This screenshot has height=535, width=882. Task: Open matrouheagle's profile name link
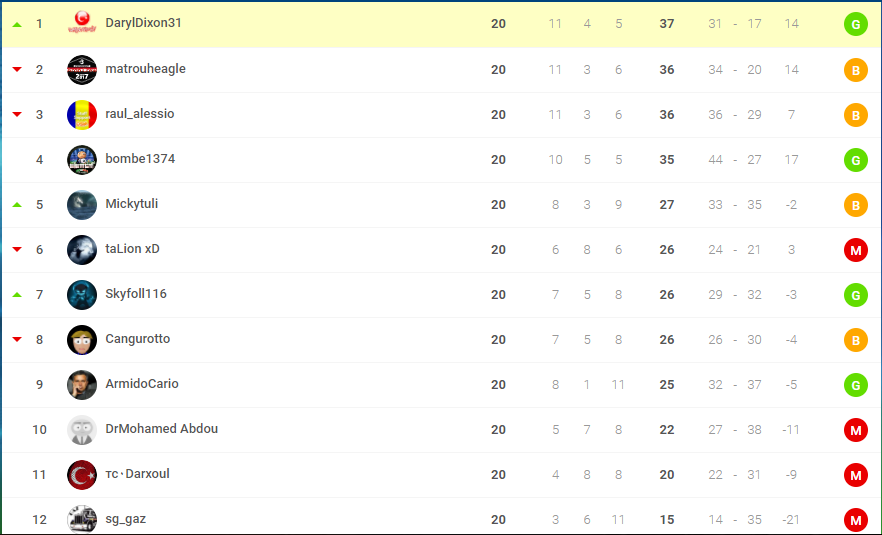tap(145, 69)
